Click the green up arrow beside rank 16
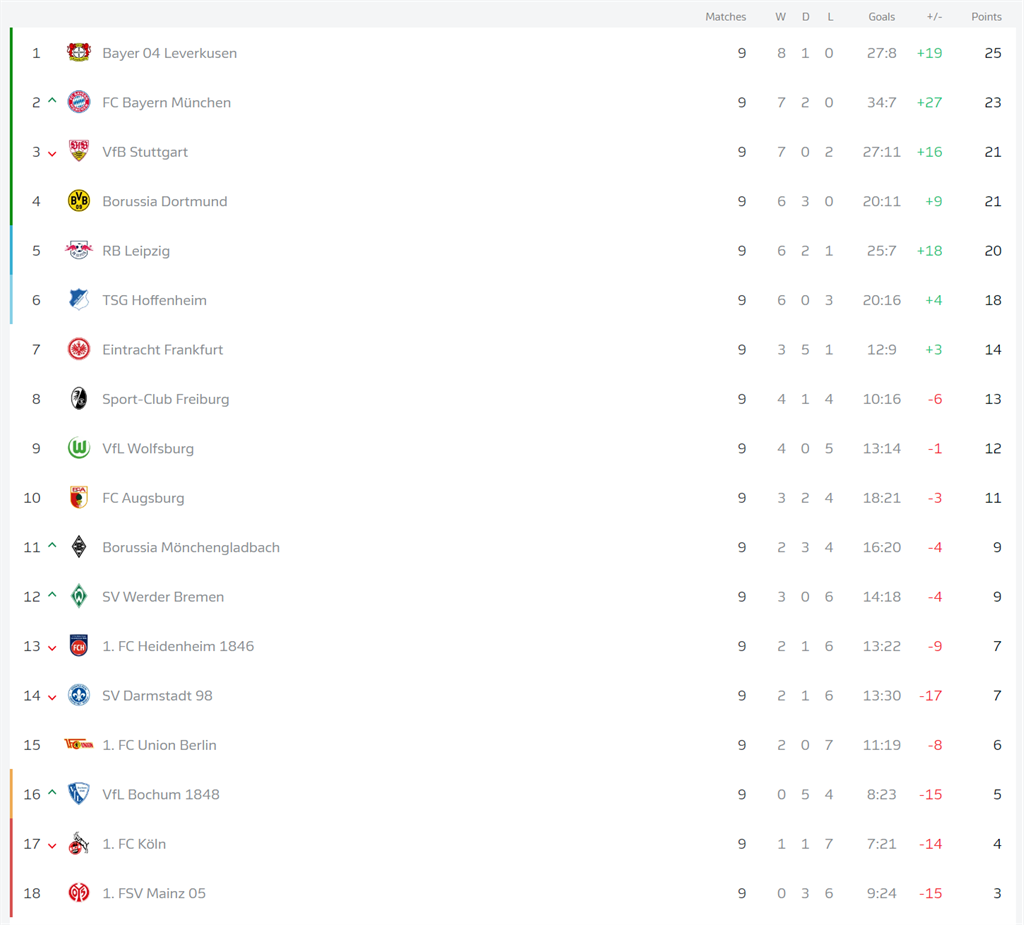1024x925 pixels. [x=52, y=792]
